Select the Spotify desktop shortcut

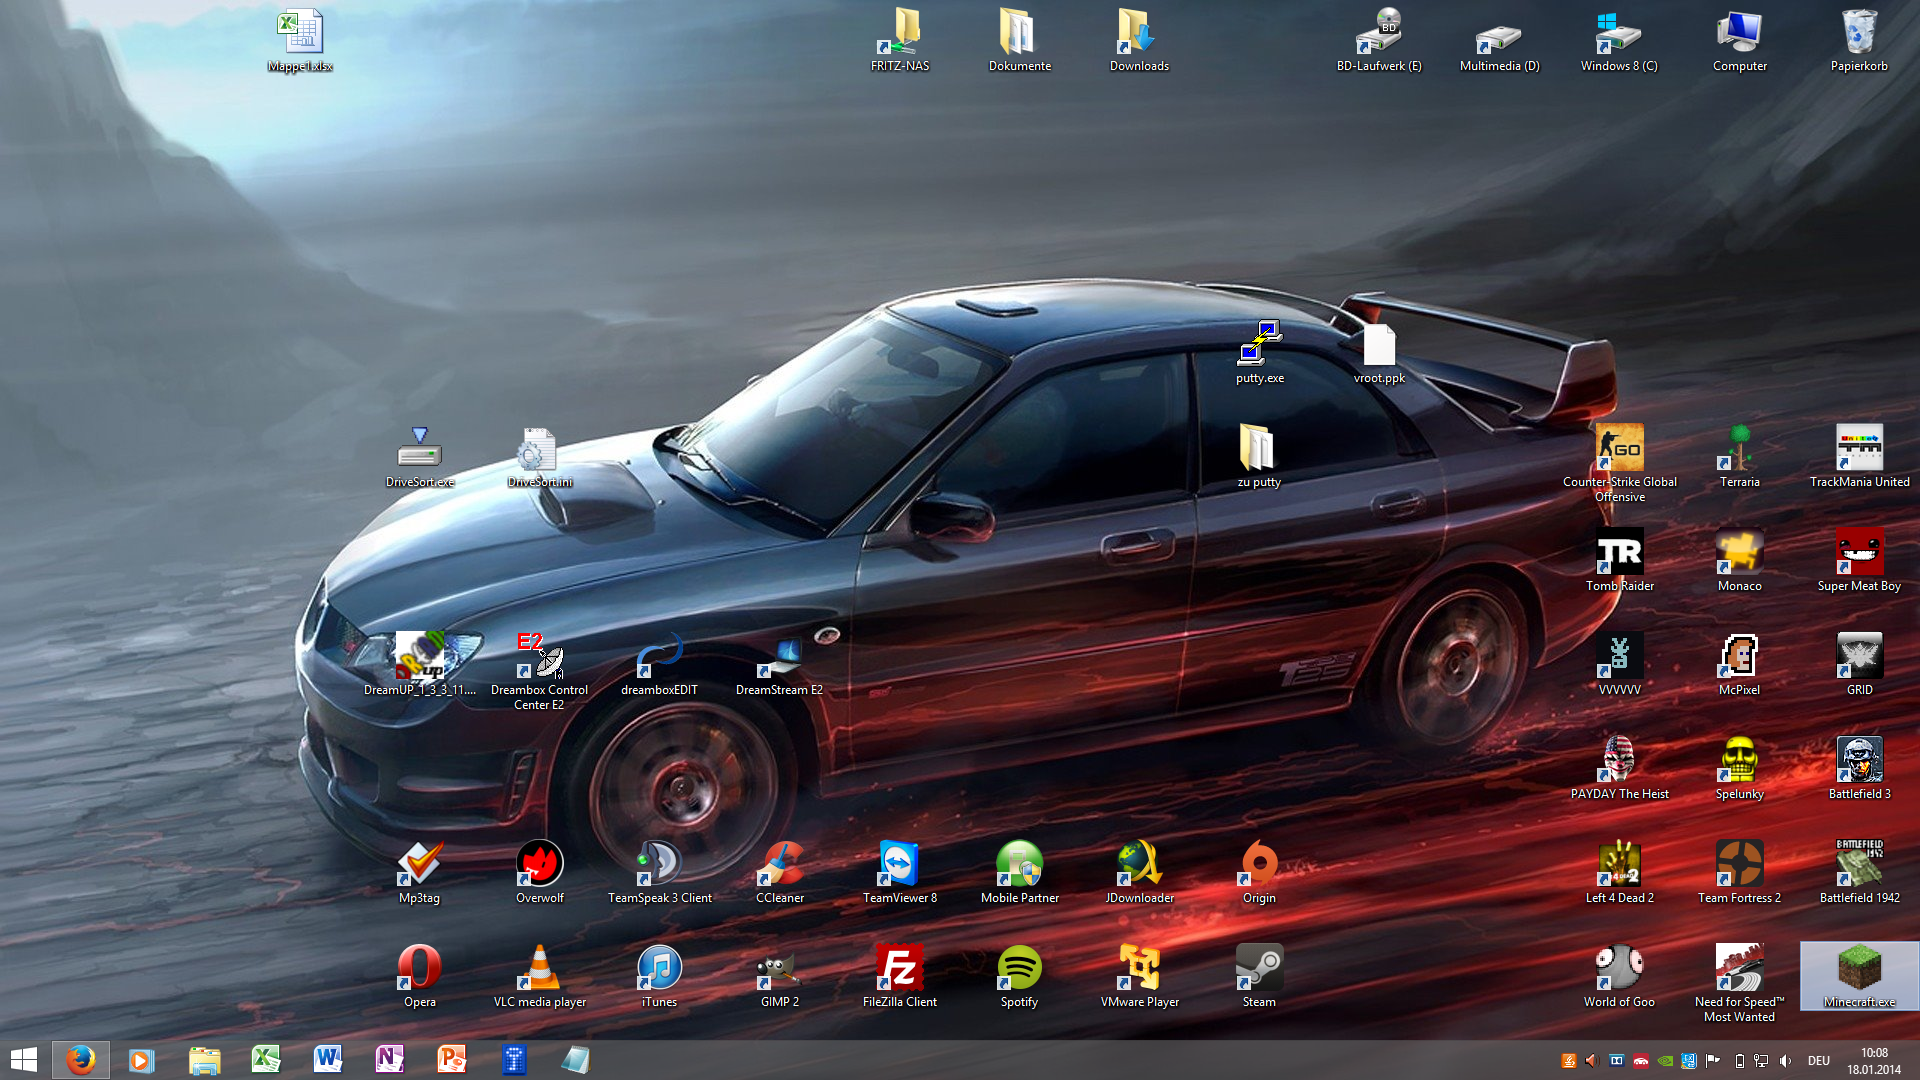point(1019,968)
